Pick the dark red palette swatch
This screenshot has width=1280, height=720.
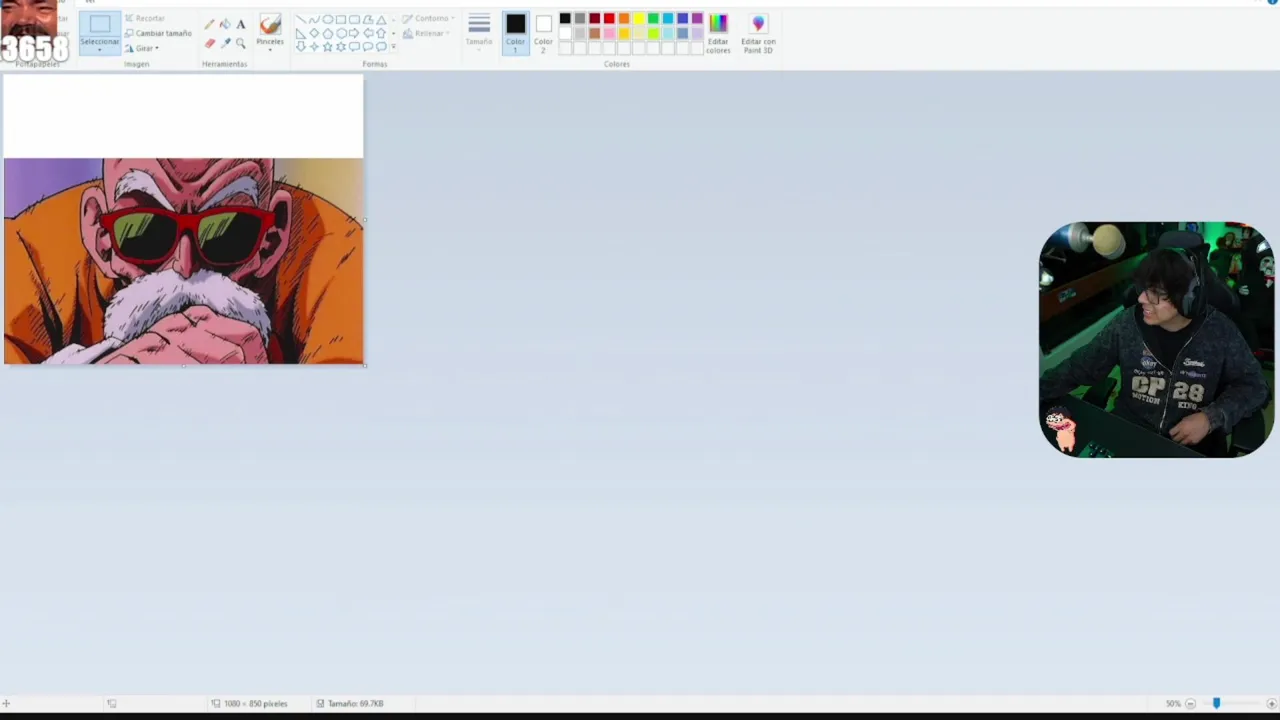595,18
